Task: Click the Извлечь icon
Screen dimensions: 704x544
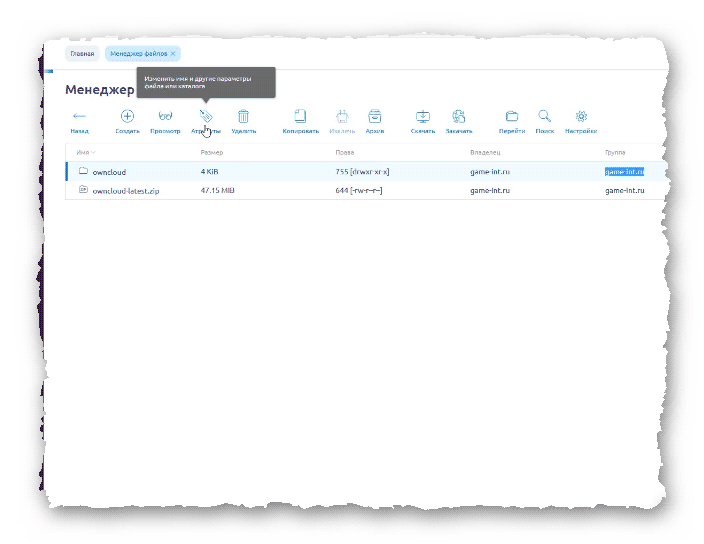Action: pos(342,116)
